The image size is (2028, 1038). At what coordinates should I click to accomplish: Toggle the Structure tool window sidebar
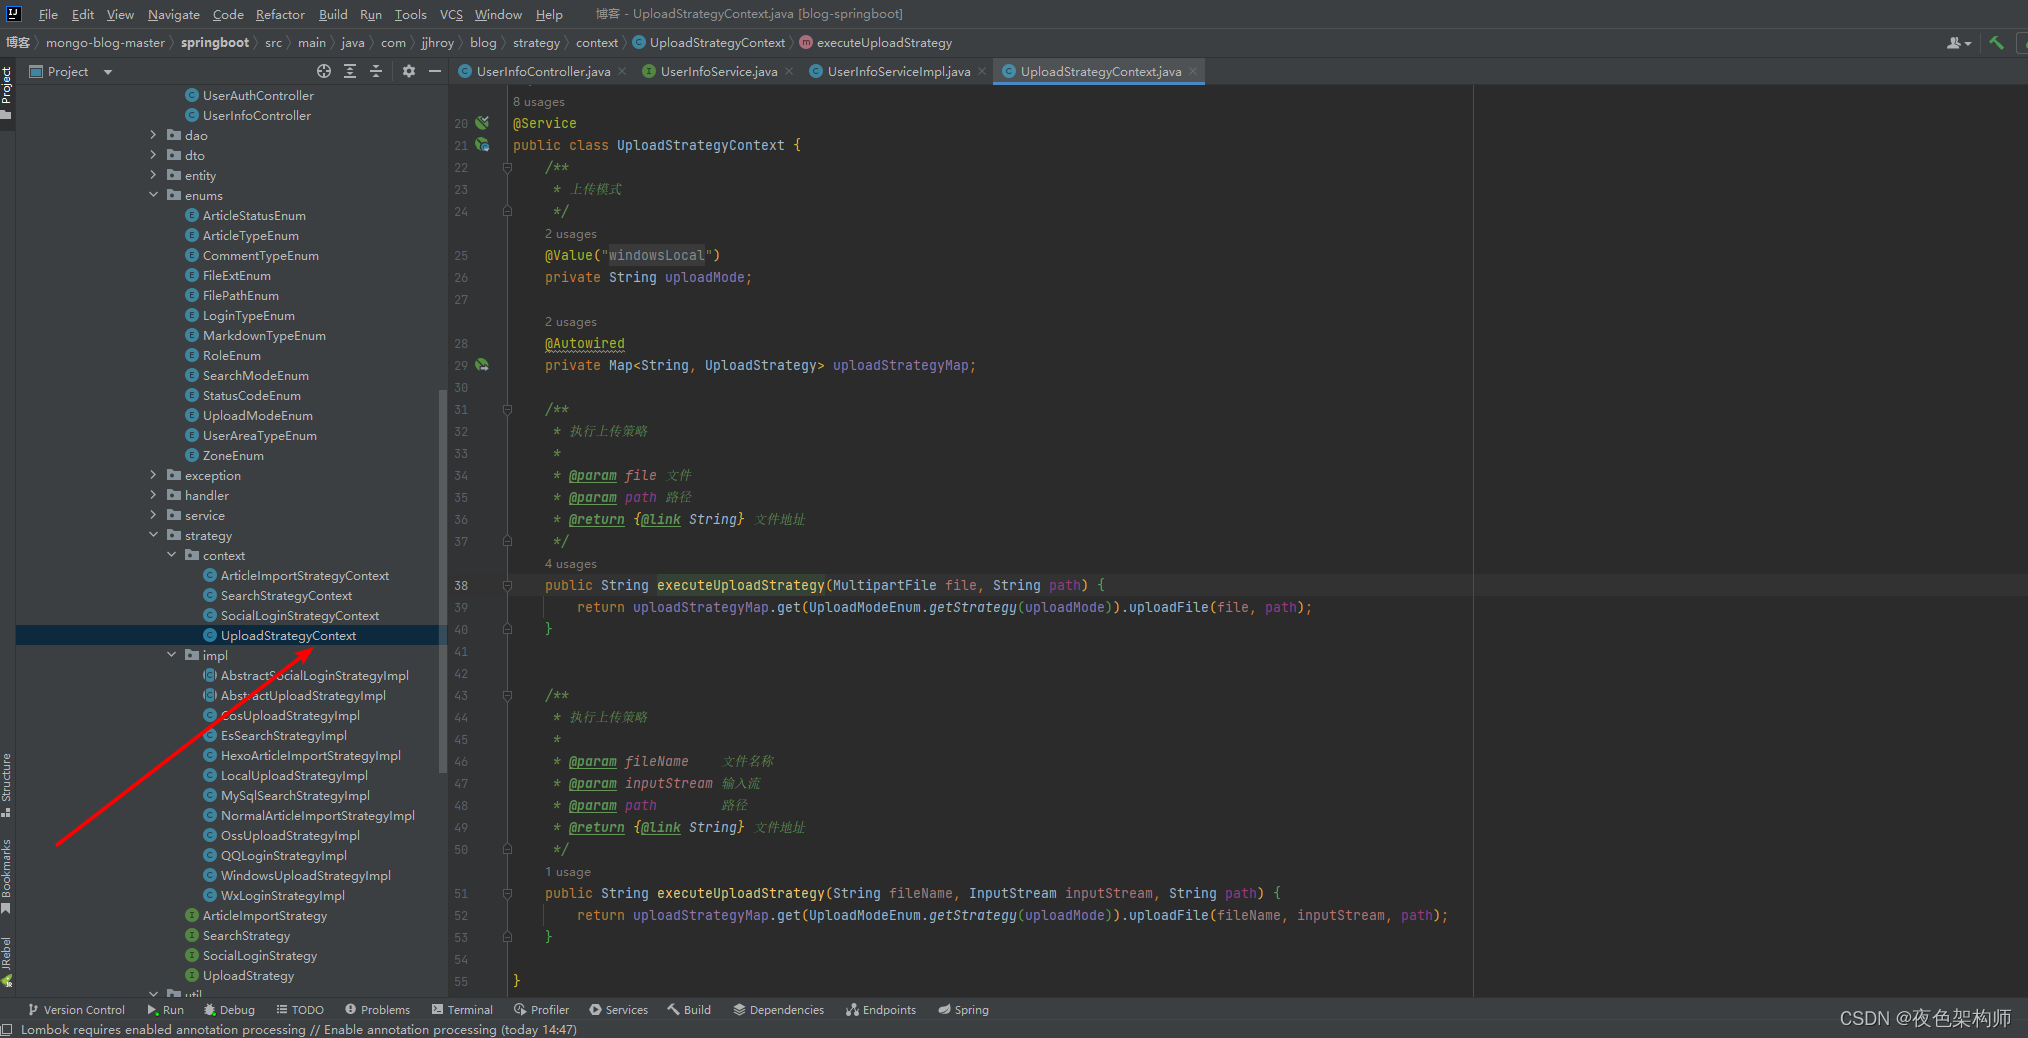click(x=7, y=783)
